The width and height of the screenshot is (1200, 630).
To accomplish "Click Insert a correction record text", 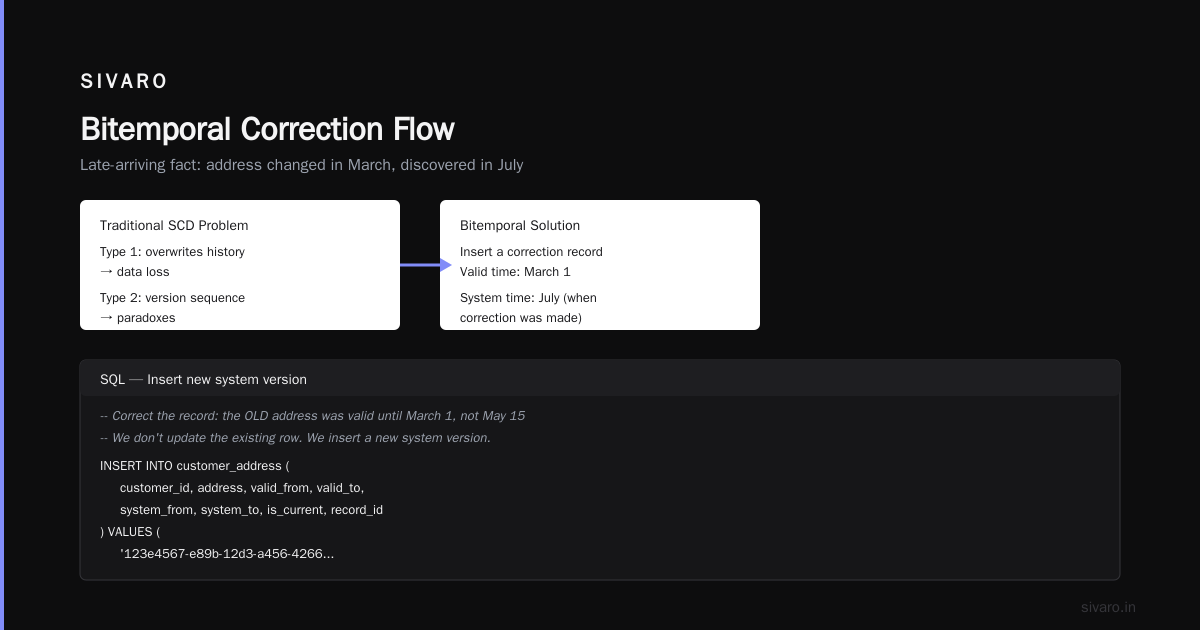I will (531, 252).
